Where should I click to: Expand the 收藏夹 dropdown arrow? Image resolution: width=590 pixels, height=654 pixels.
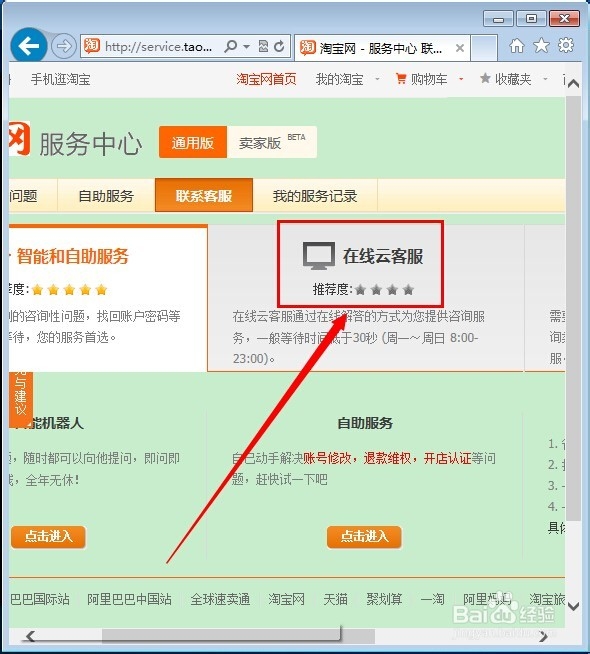click(x=545, y=78)
